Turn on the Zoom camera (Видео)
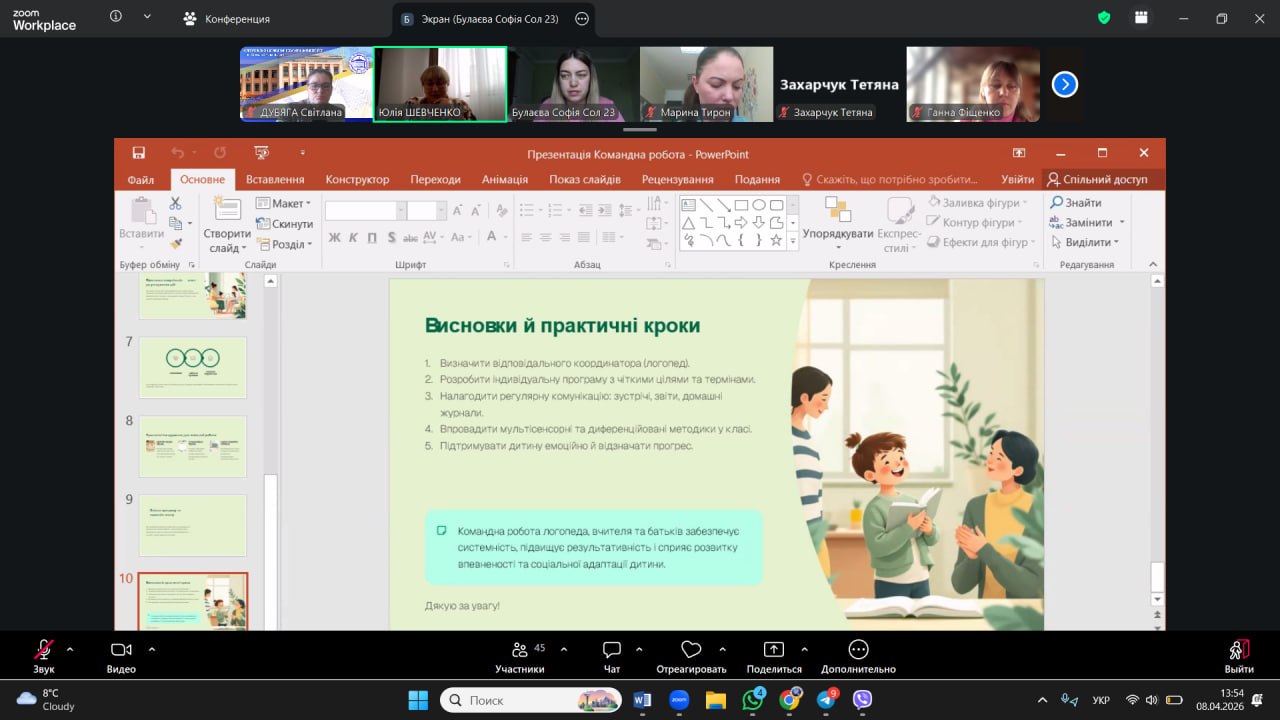This screenshot has height=720, width=1280. point(121,650)
